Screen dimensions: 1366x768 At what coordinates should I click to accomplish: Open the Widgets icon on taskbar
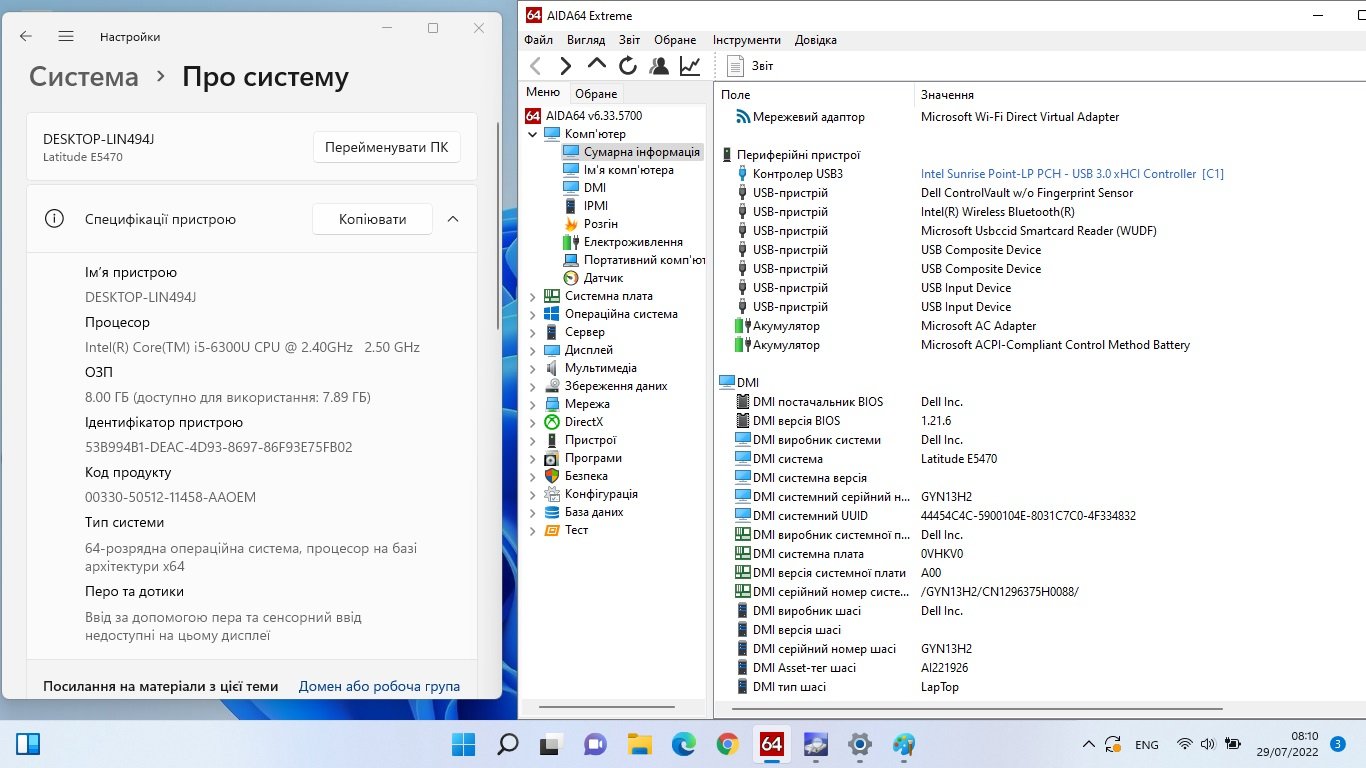point(28,744)
